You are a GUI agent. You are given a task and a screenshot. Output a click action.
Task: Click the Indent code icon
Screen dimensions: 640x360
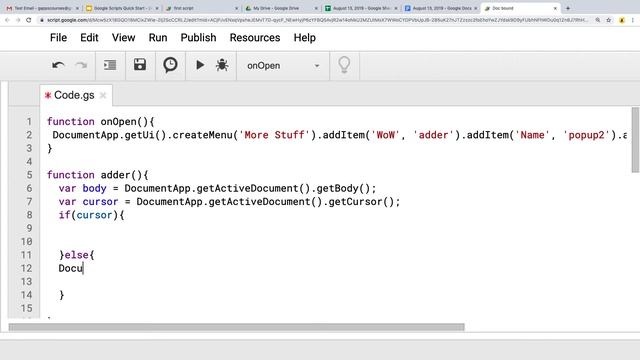coord(110,65)
